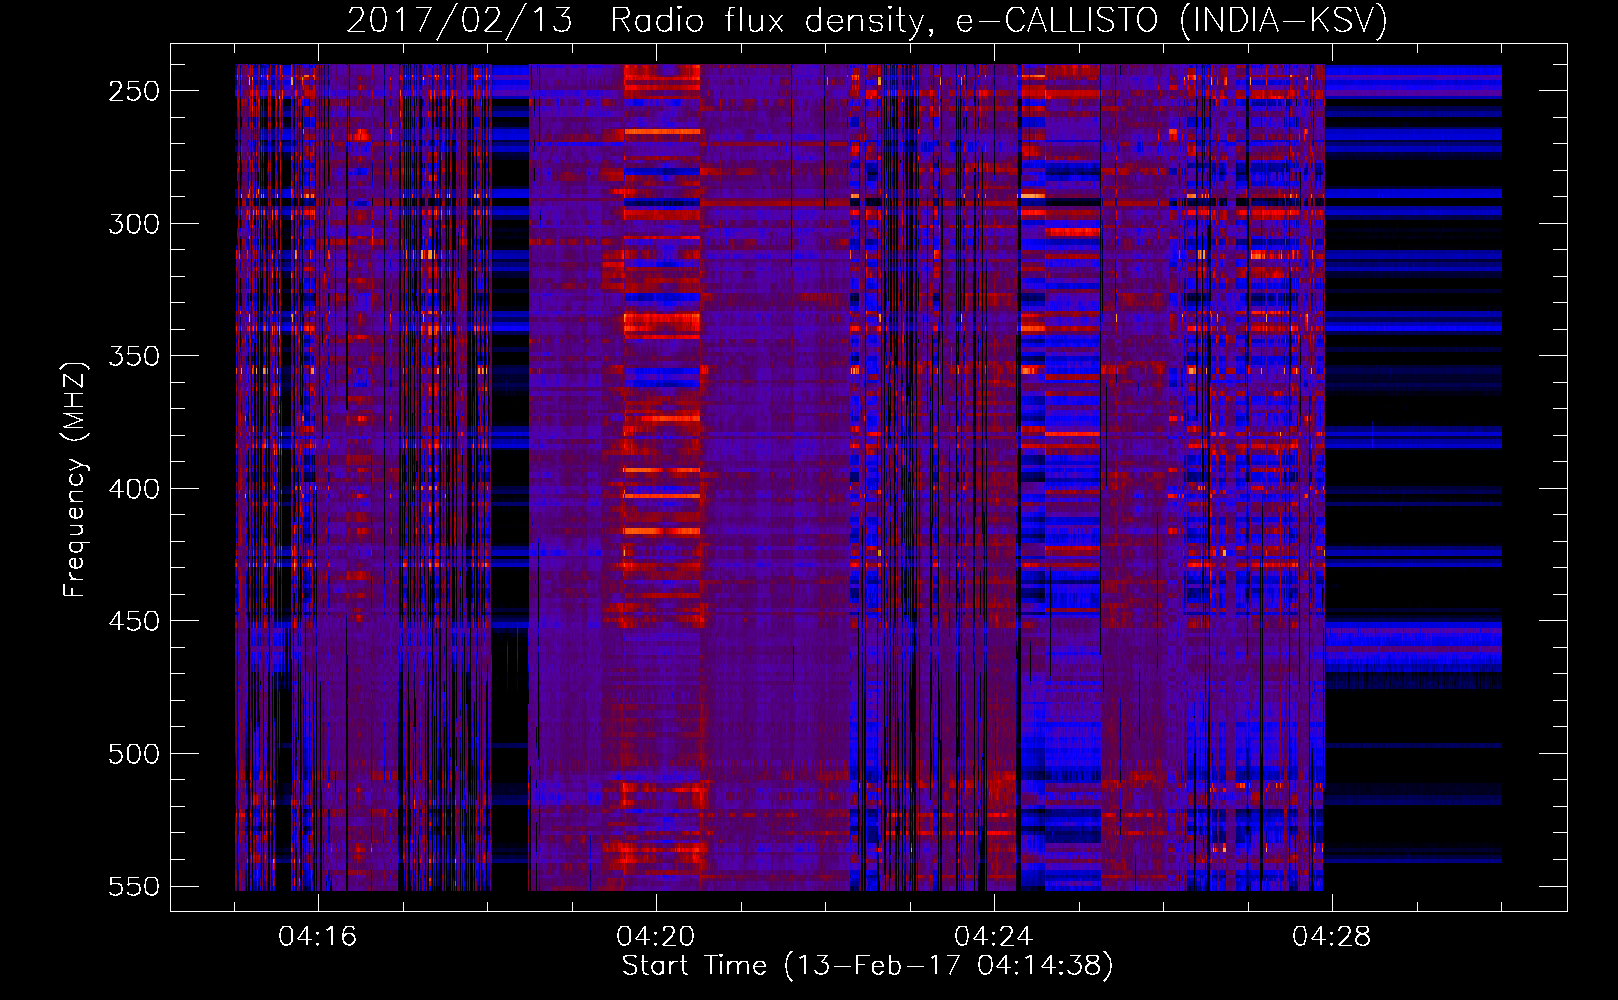This screenshot has width=1618, height=1000.
Task: Select the 'Frequency (MHZ)' y-axis label
Action: tap(75, 479)
